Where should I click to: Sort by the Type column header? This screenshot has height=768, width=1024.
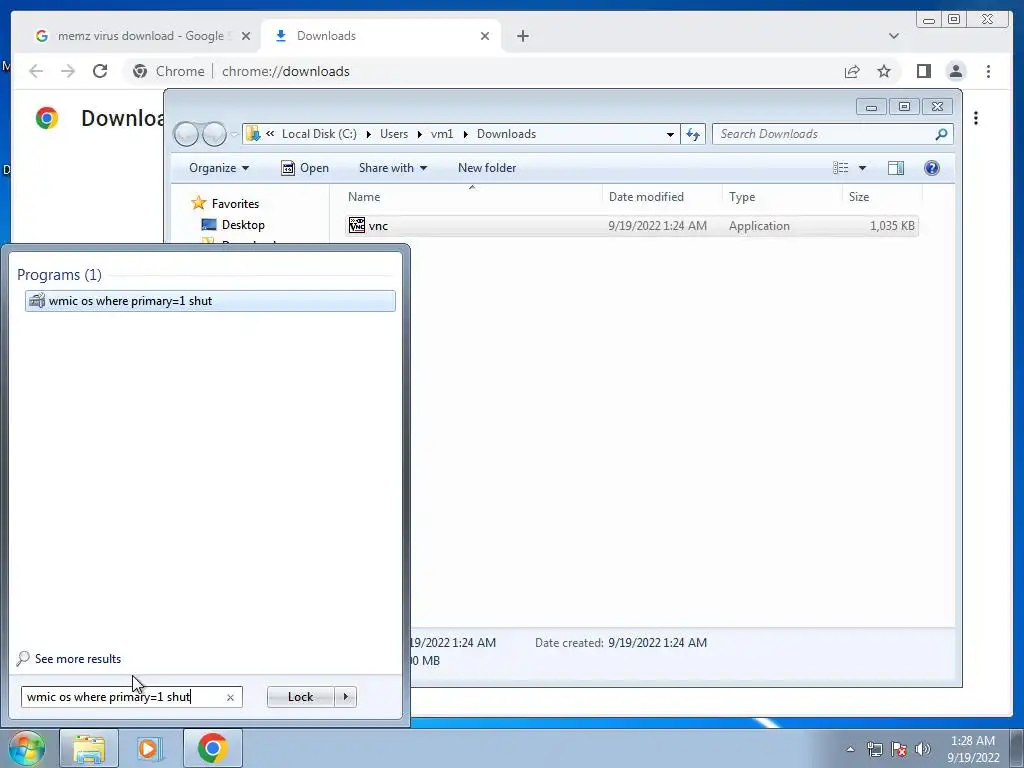(x=782, y=197)
